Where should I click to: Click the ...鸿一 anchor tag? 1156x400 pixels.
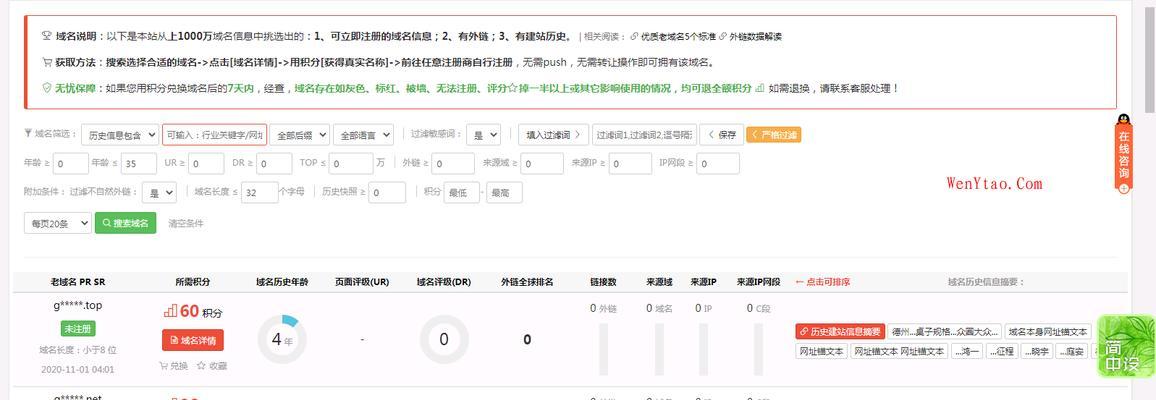[967, 351]
